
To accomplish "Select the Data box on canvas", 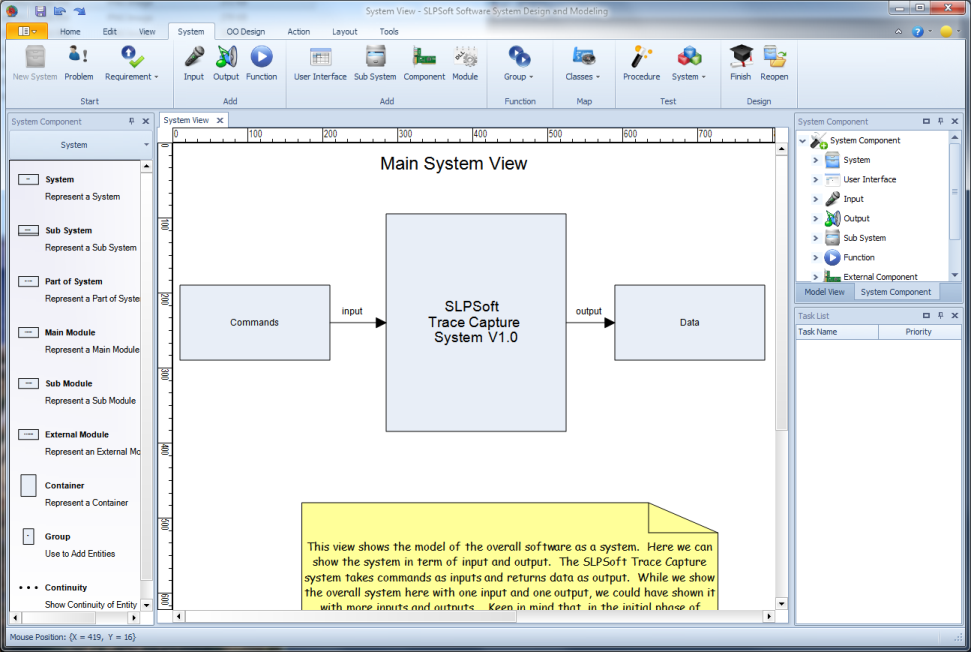I will (x=689, y=323).
